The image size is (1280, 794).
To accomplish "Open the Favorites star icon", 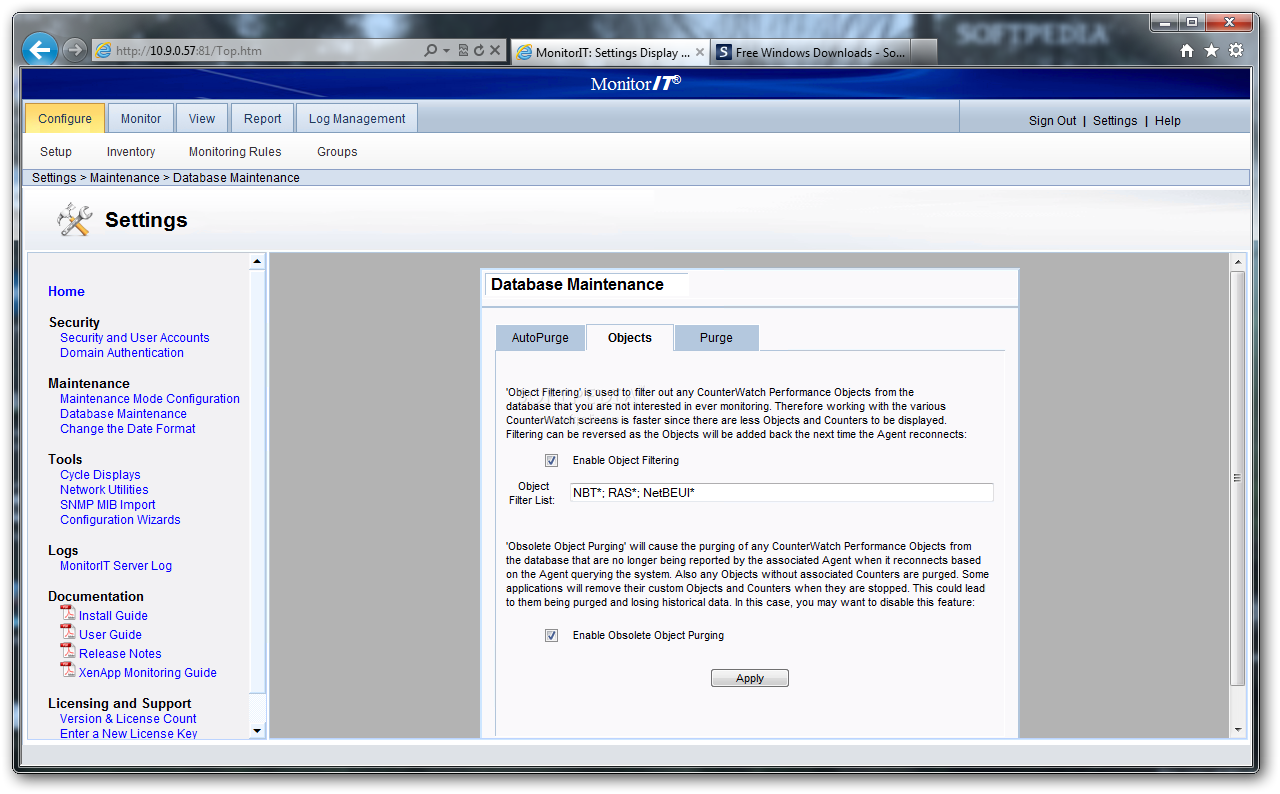I will (1211, 51).
